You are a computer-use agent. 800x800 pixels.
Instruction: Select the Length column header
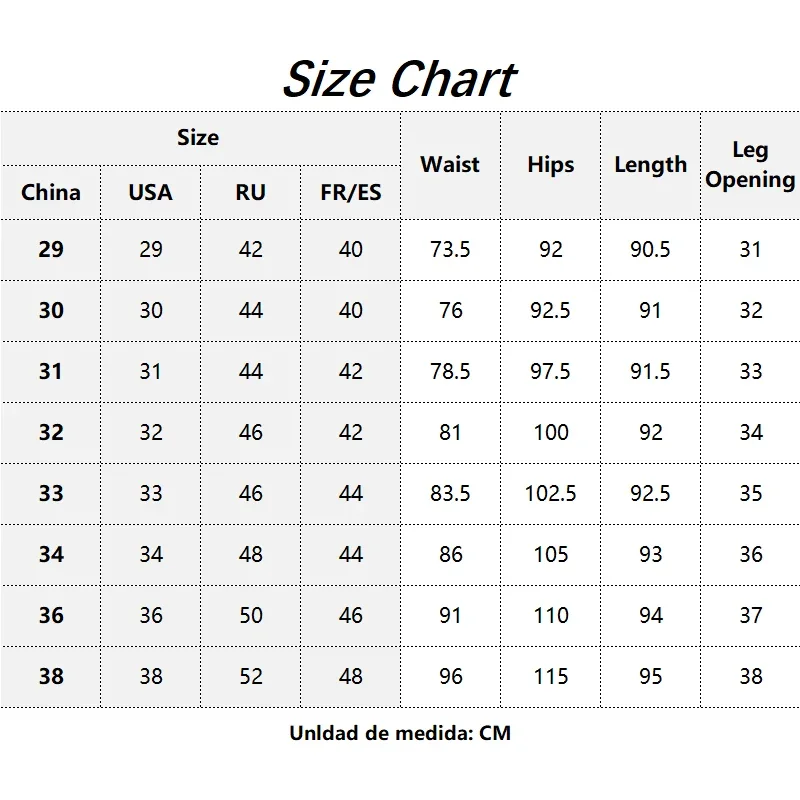(650, 165)
